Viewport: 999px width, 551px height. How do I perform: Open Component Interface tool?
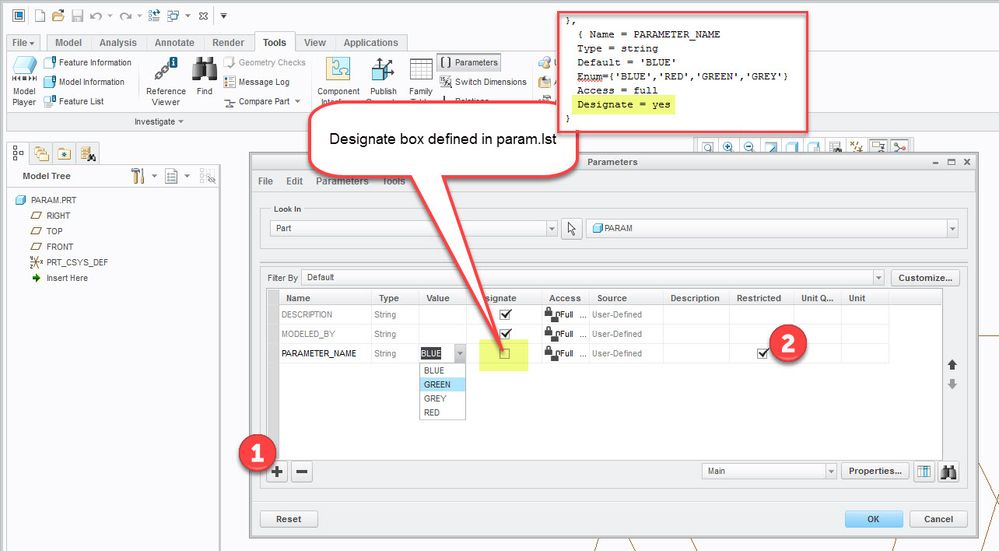click(x=338, y=81)
